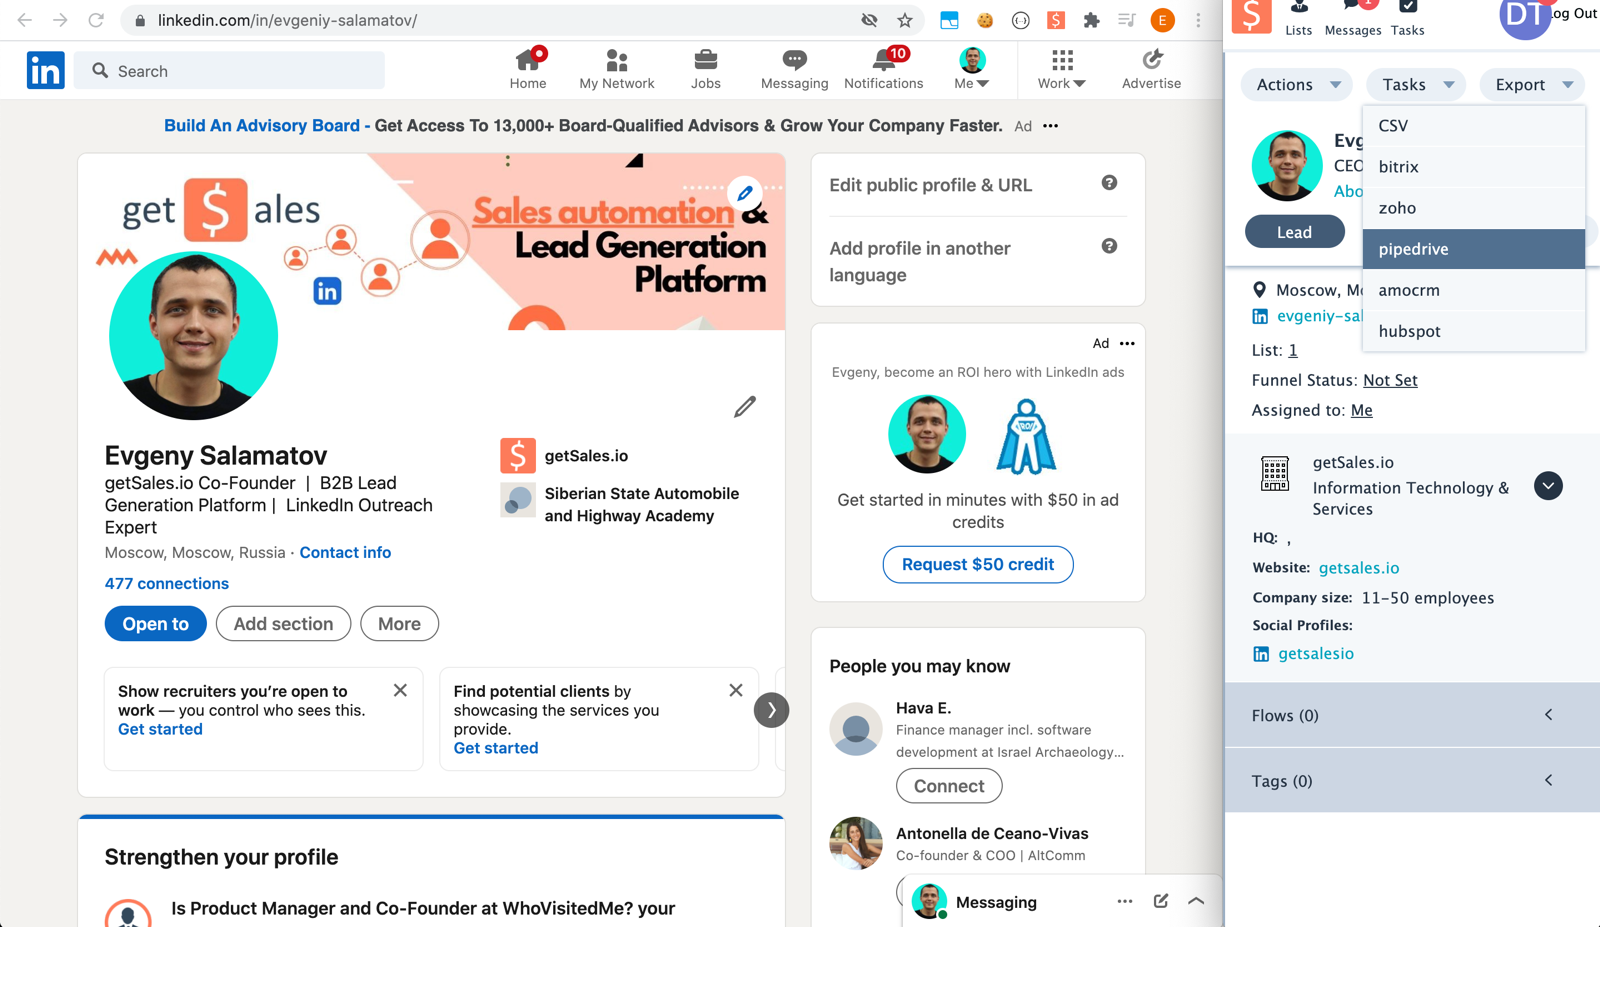Open Messages in getSales panel

tap(1353, 18)
